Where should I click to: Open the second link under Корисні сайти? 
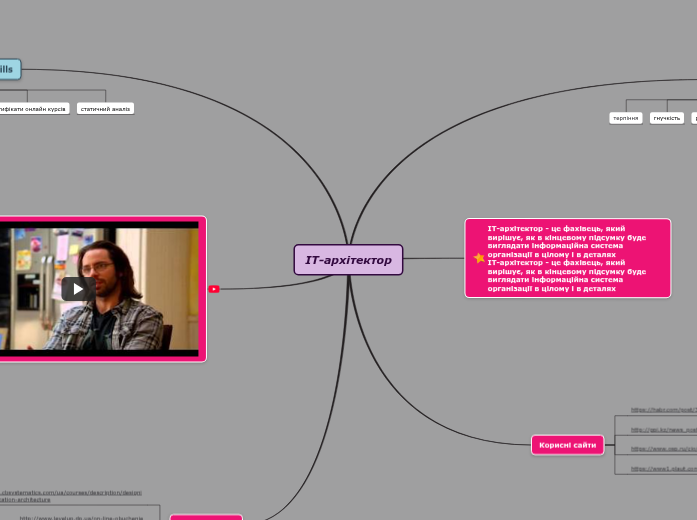pos(663,429)
